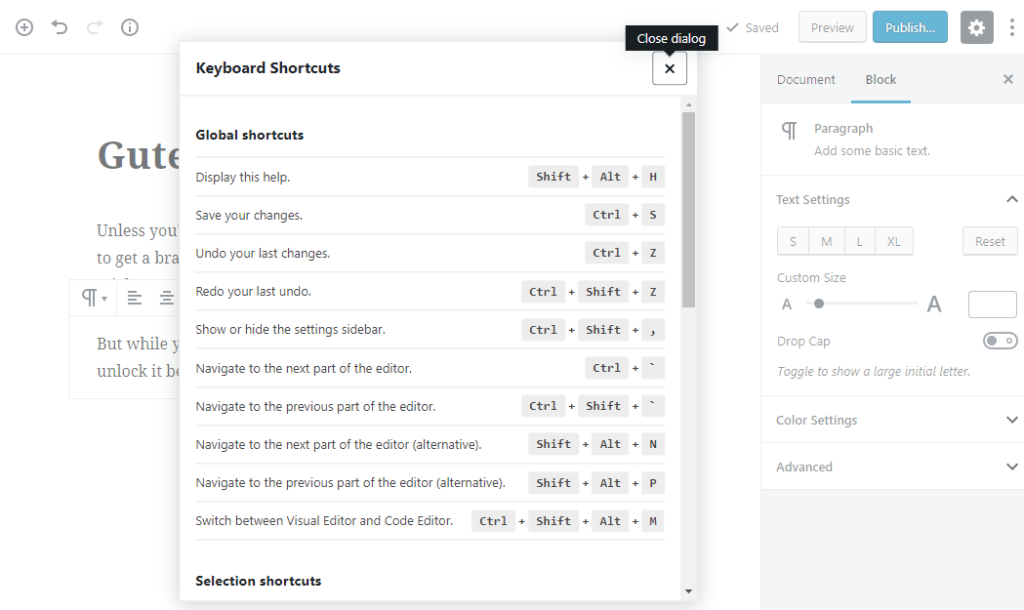Close the Keyboard Shortcuts dialog
1024x610 pixels.
669,68
